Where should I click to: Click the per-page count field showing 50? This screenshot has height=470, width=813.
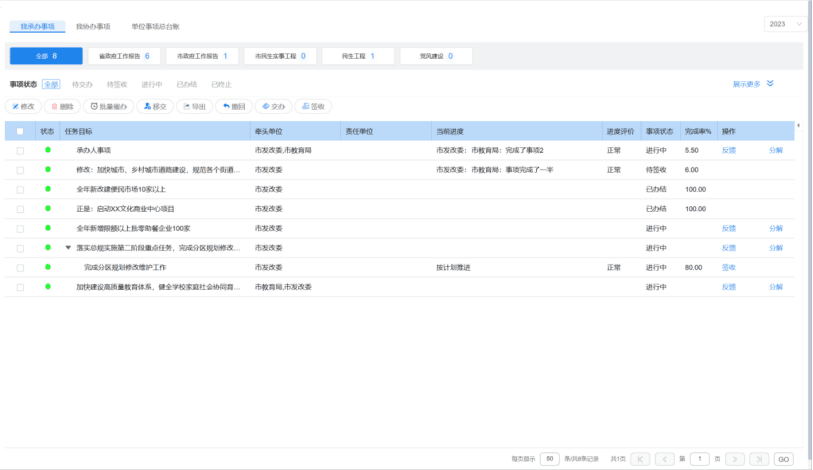click(550, 459)
